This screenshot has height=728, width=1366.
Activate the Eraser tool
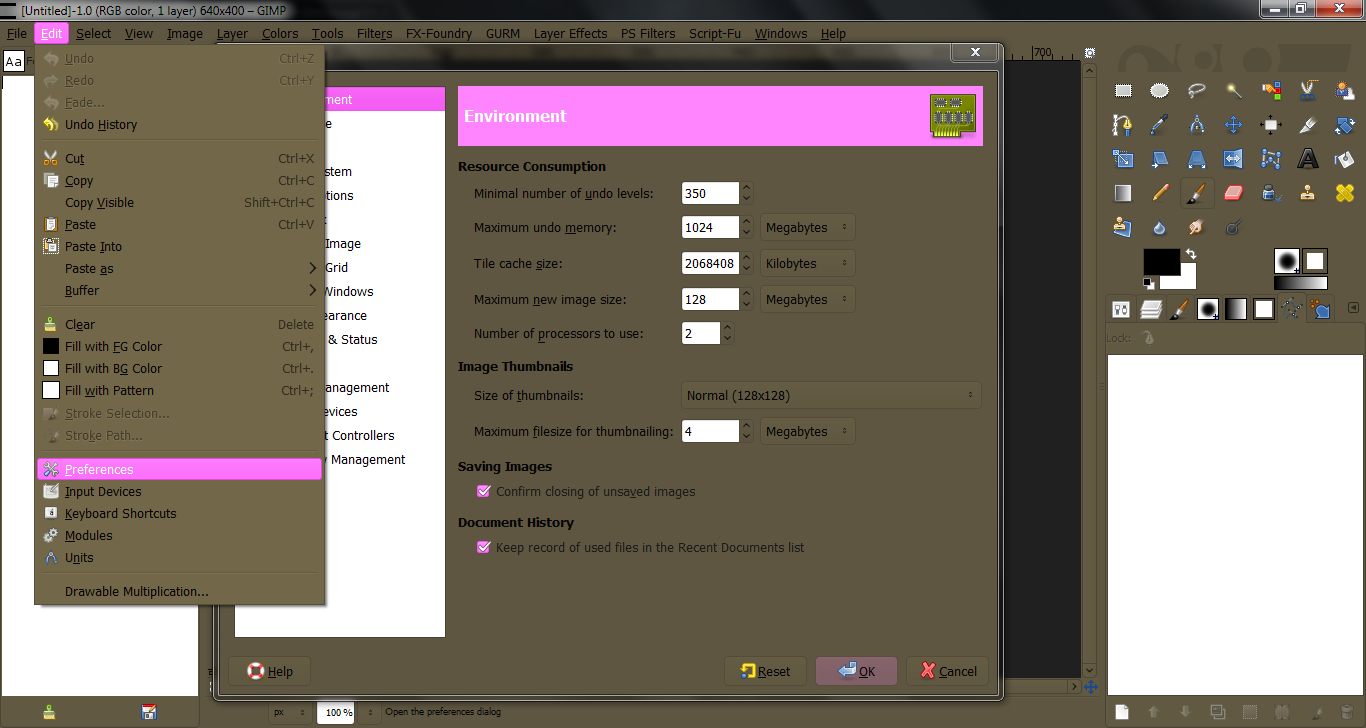(1233, 193)
